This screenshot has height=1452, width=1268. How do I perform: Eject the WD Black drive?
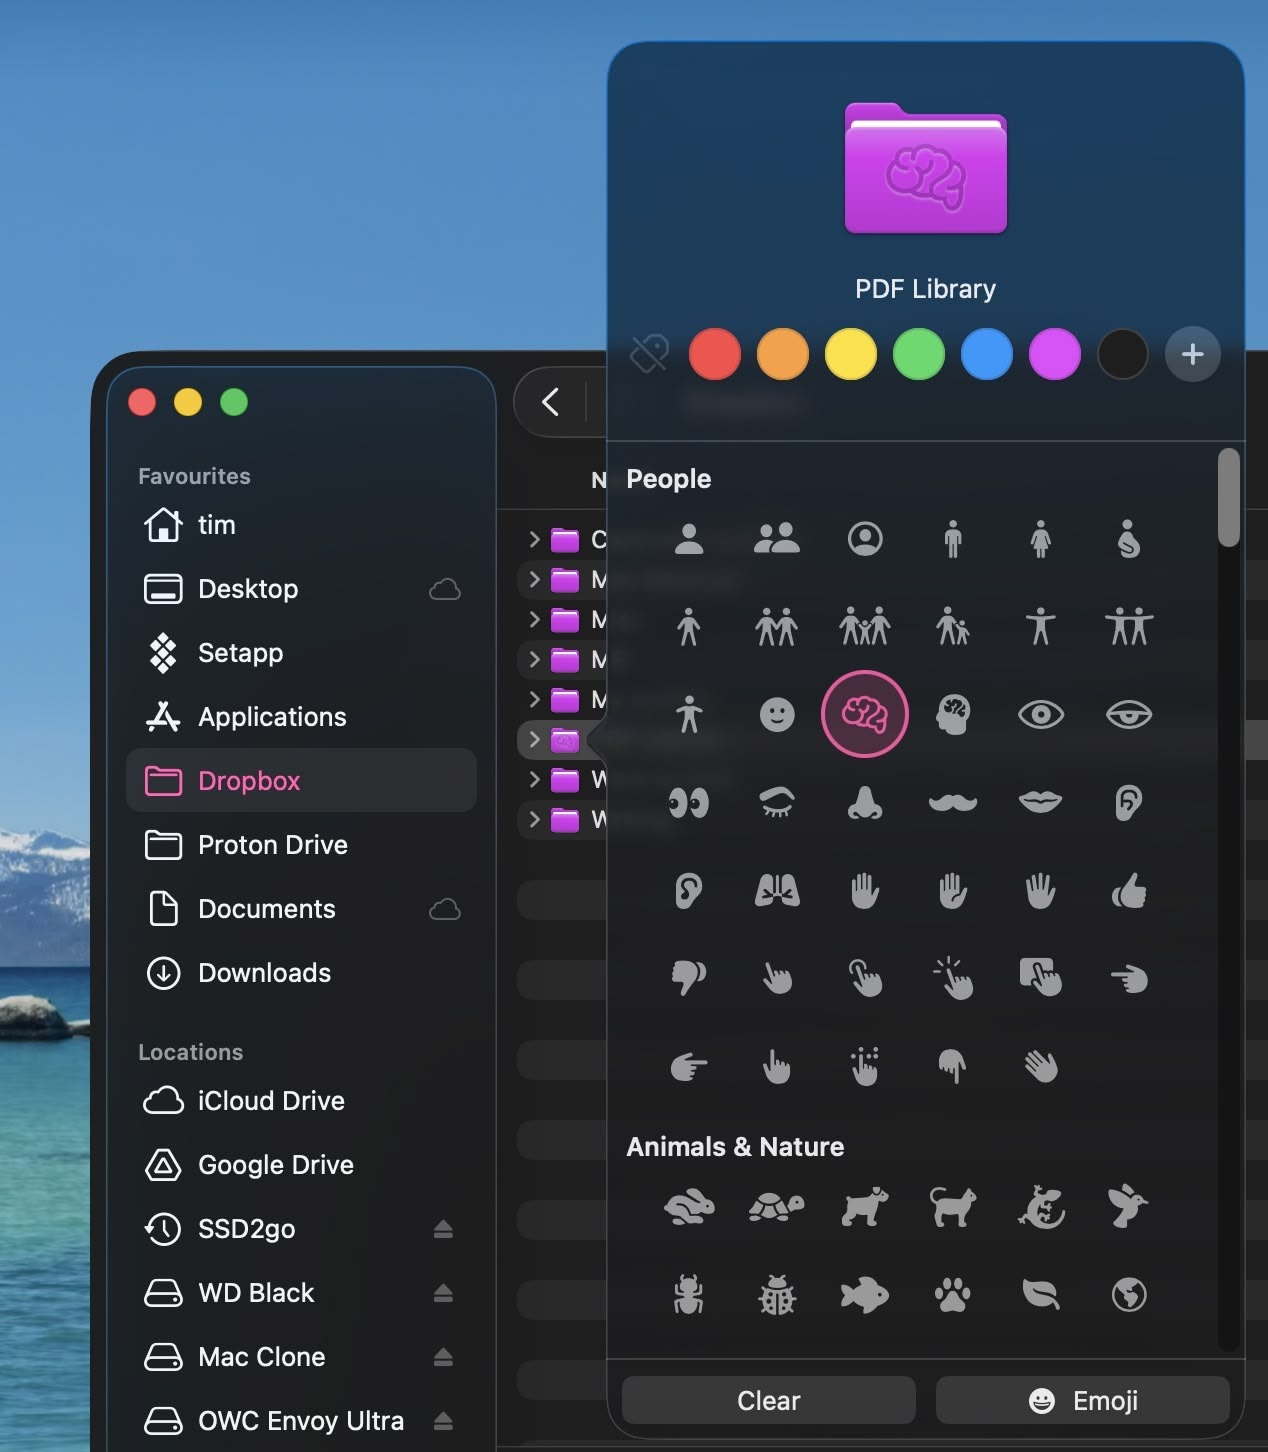click(443, 1293)
